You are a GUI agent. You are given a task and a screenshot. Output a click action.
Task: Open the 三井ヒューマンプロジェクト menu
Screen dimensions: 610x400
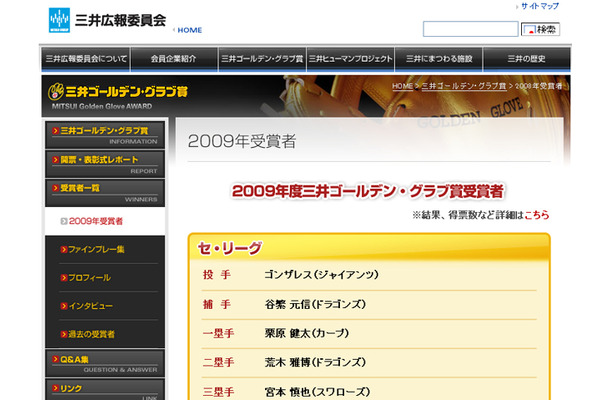350,59
